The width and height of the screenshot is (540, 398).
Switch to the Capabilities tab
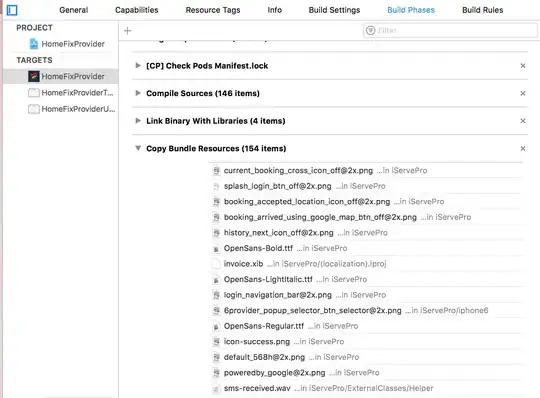click(137, 10)
